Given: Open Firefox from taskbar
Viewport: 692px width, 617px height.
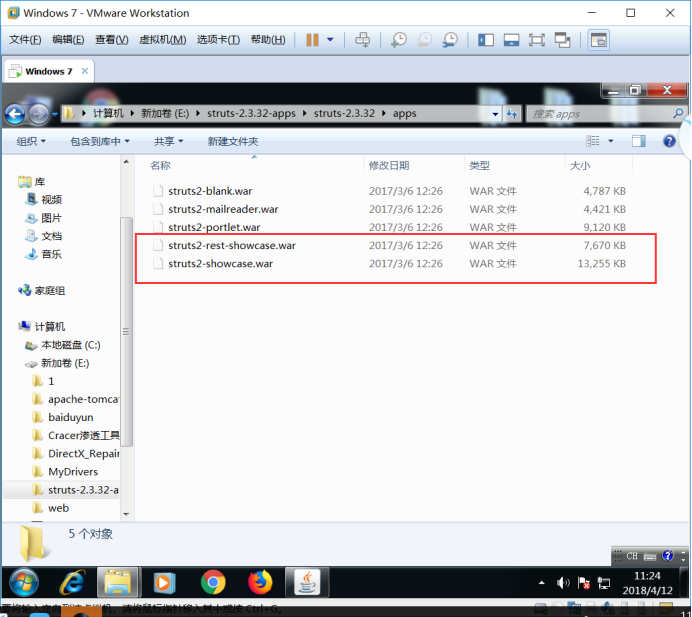Looking at the screenshot, I should point(260,582).
